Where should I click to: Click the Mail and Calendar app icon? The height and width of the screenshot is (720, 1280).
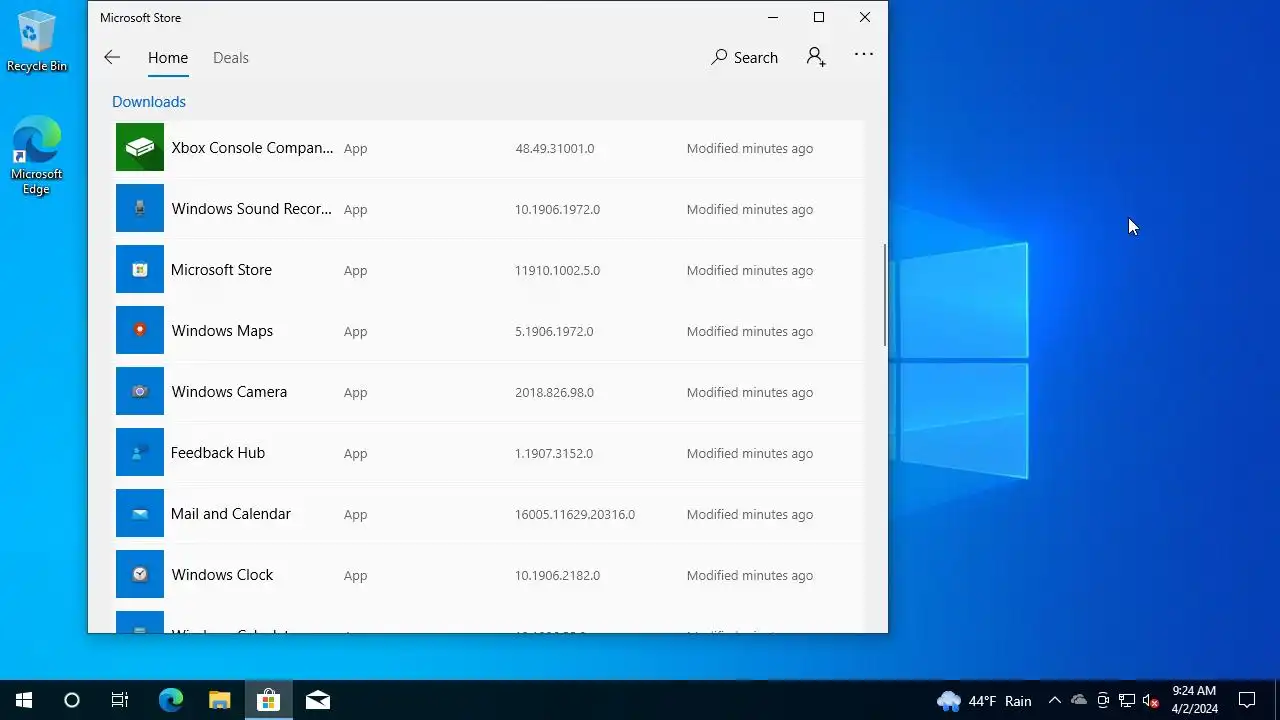pyautogui.click(x=140, y=514)
